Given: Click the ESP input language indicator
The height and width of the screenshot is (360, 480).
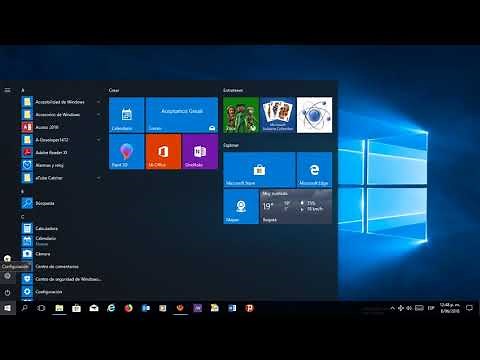Looking at the screenshot, I should (x=431, y=308).
